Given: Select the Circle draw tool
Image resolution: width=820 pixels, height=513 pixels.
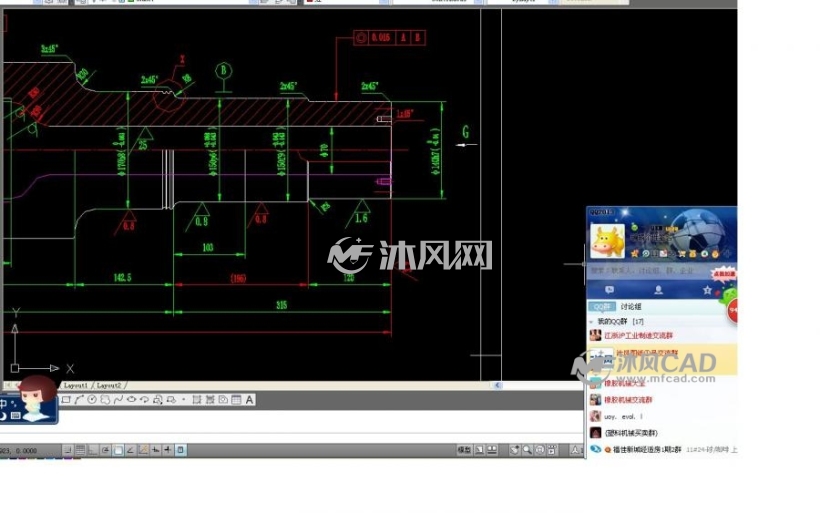Looking at the screenshot, I should point(92,400).
